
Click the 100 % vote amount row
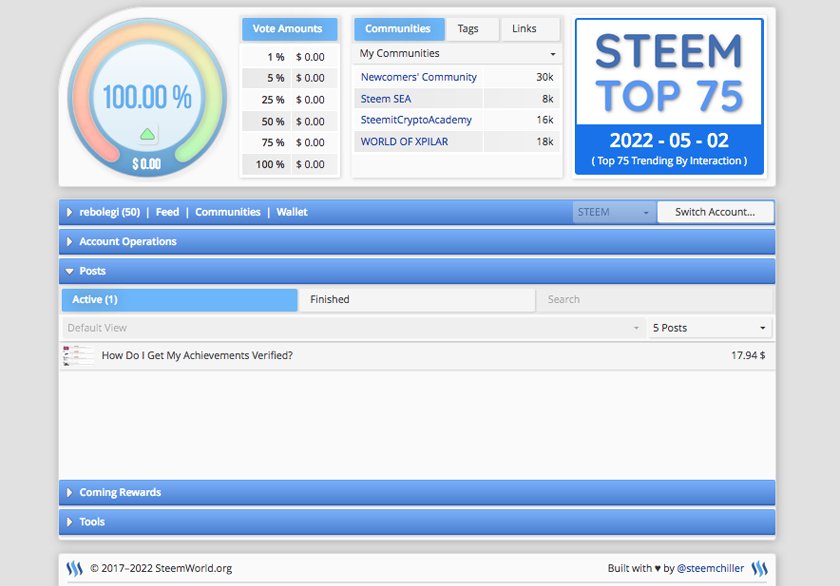coord(289,164)
